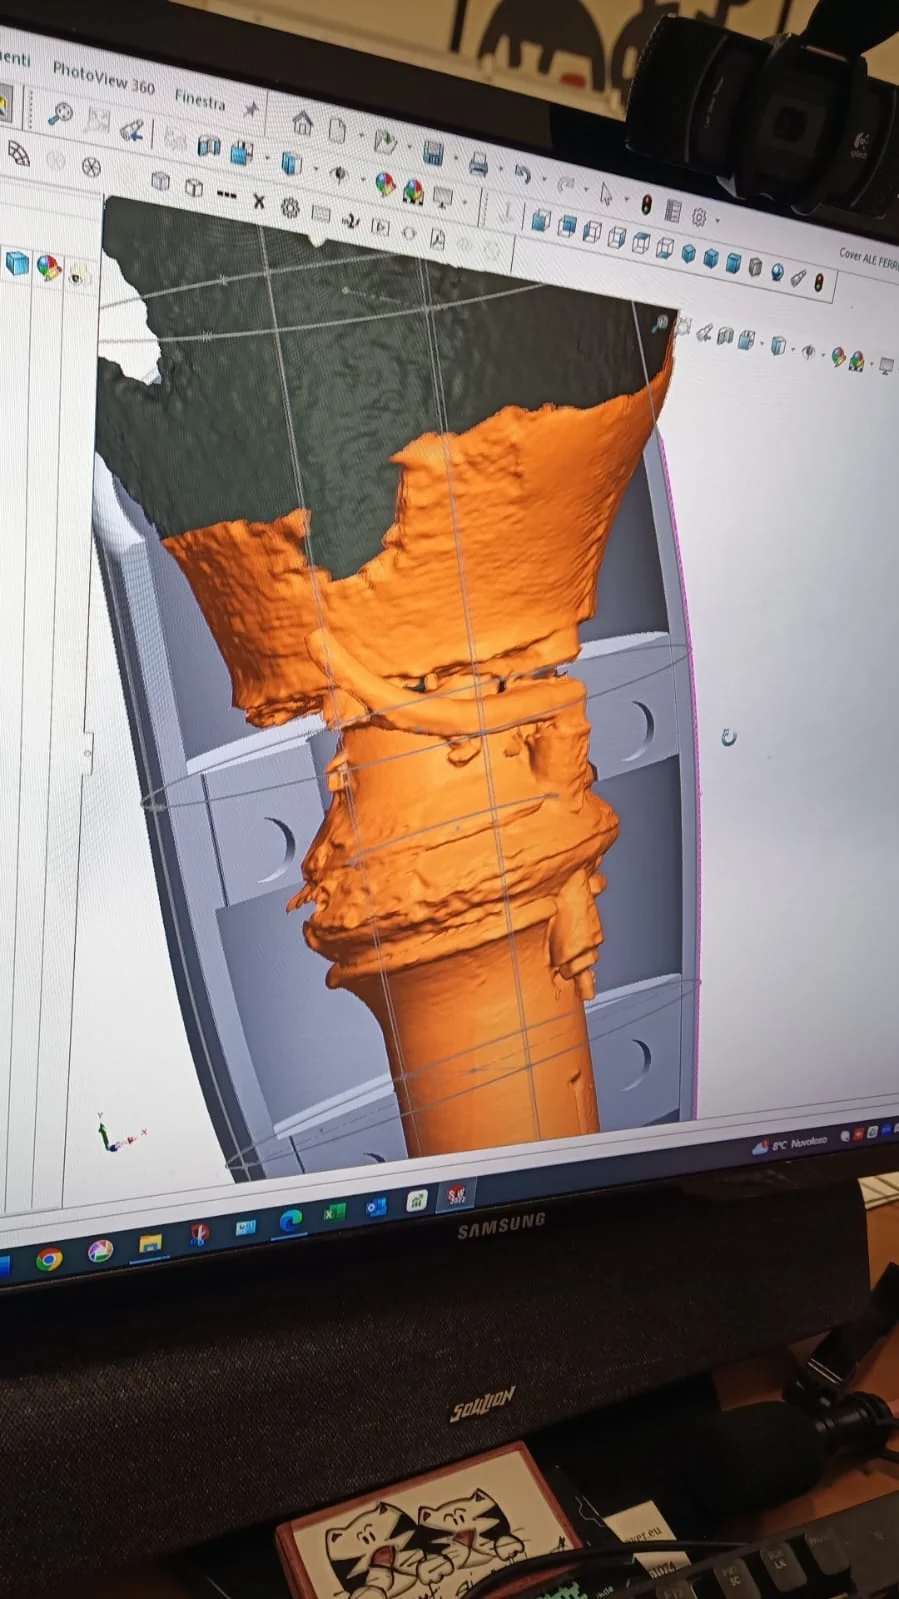Open the Options gear in quick access bar
899x1599 pixels.
pos(699,217)
